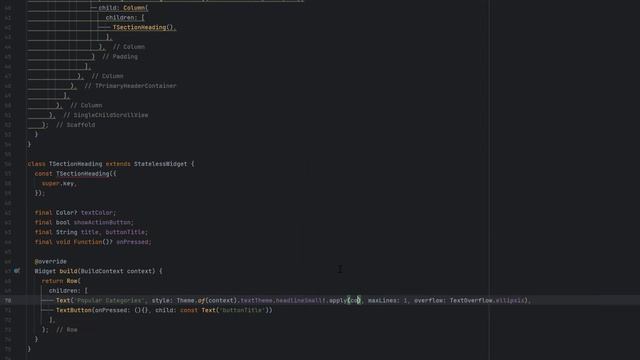
Task: Click the override gutter icon beside Widget build
Action: [x=17, y=271]
